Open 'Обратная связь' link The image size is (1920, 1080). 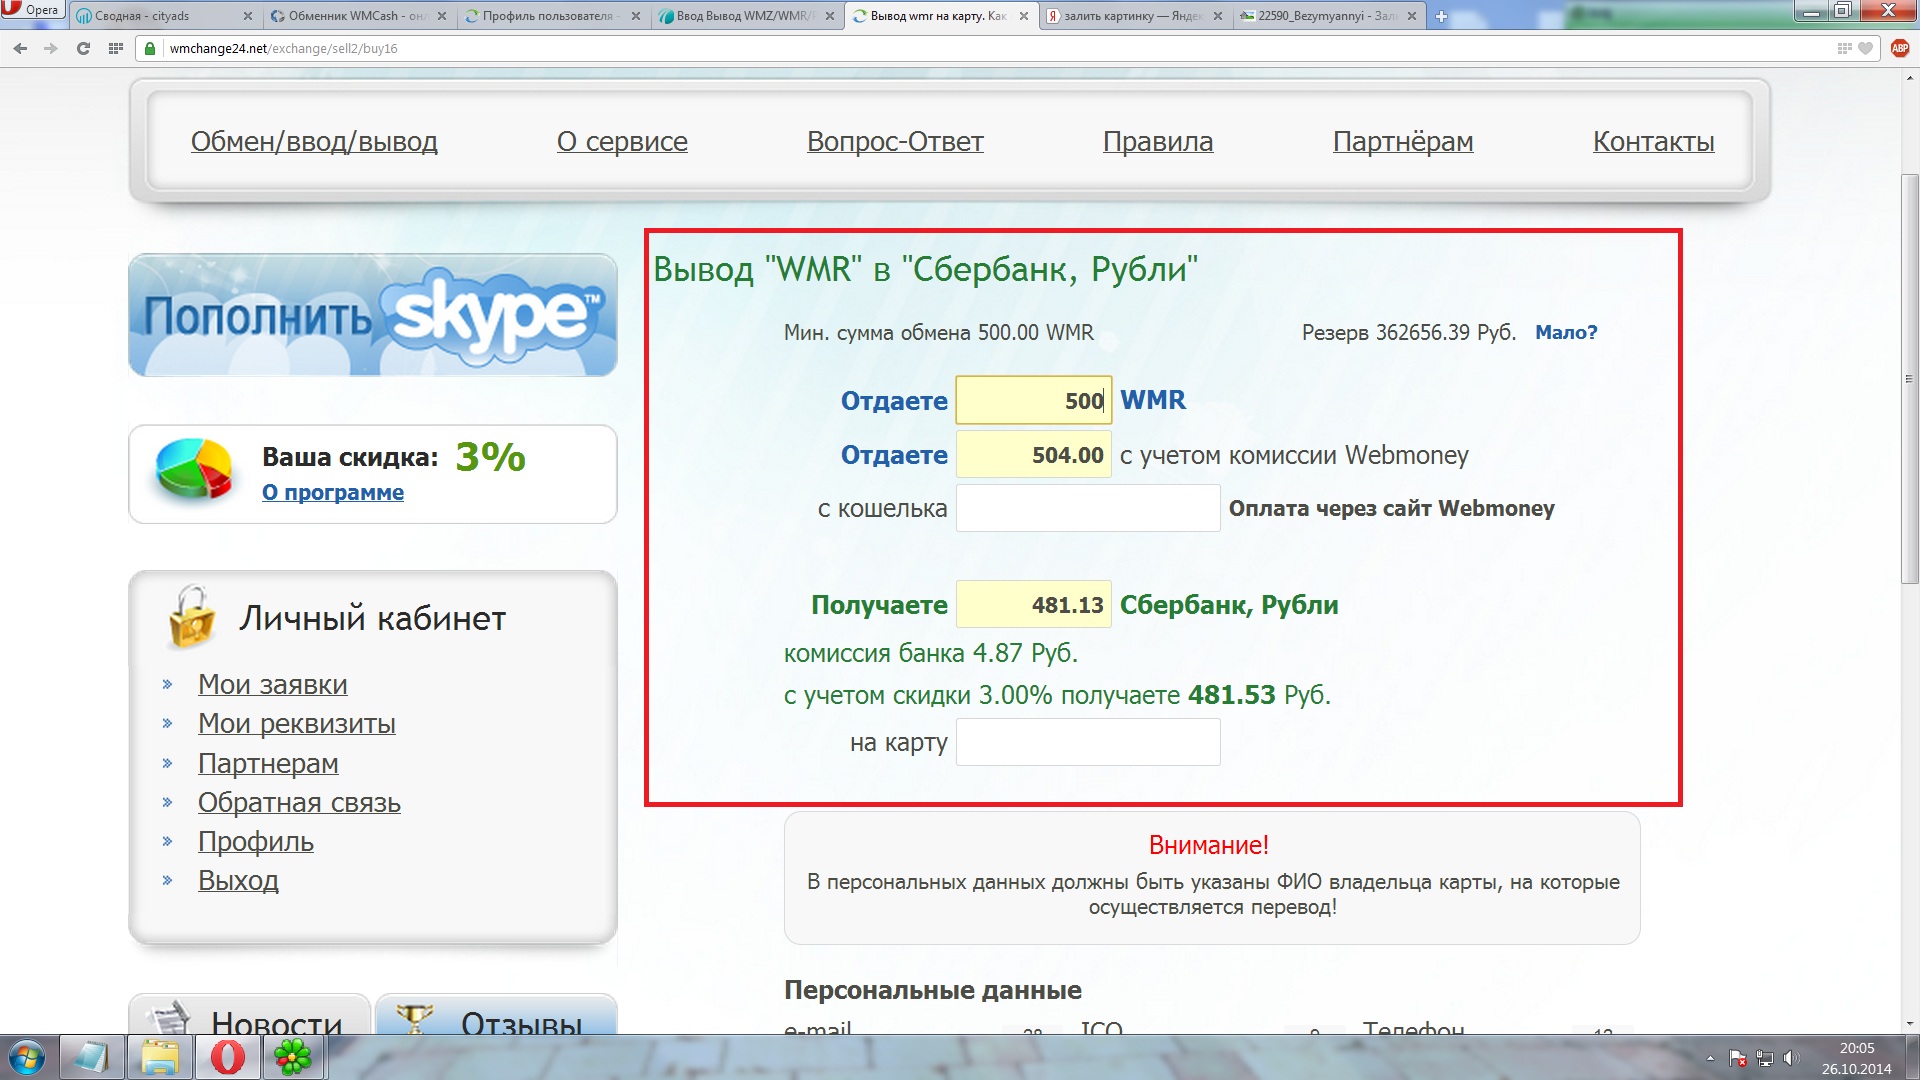coord(299,803)
